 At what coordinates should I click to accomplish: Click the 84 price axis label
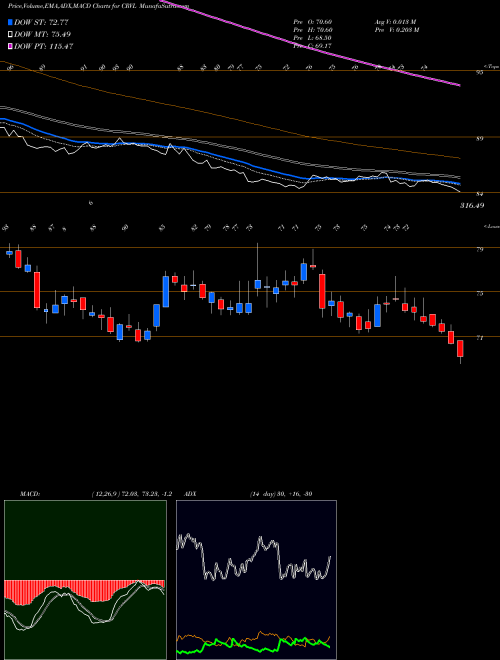[479, 194]
